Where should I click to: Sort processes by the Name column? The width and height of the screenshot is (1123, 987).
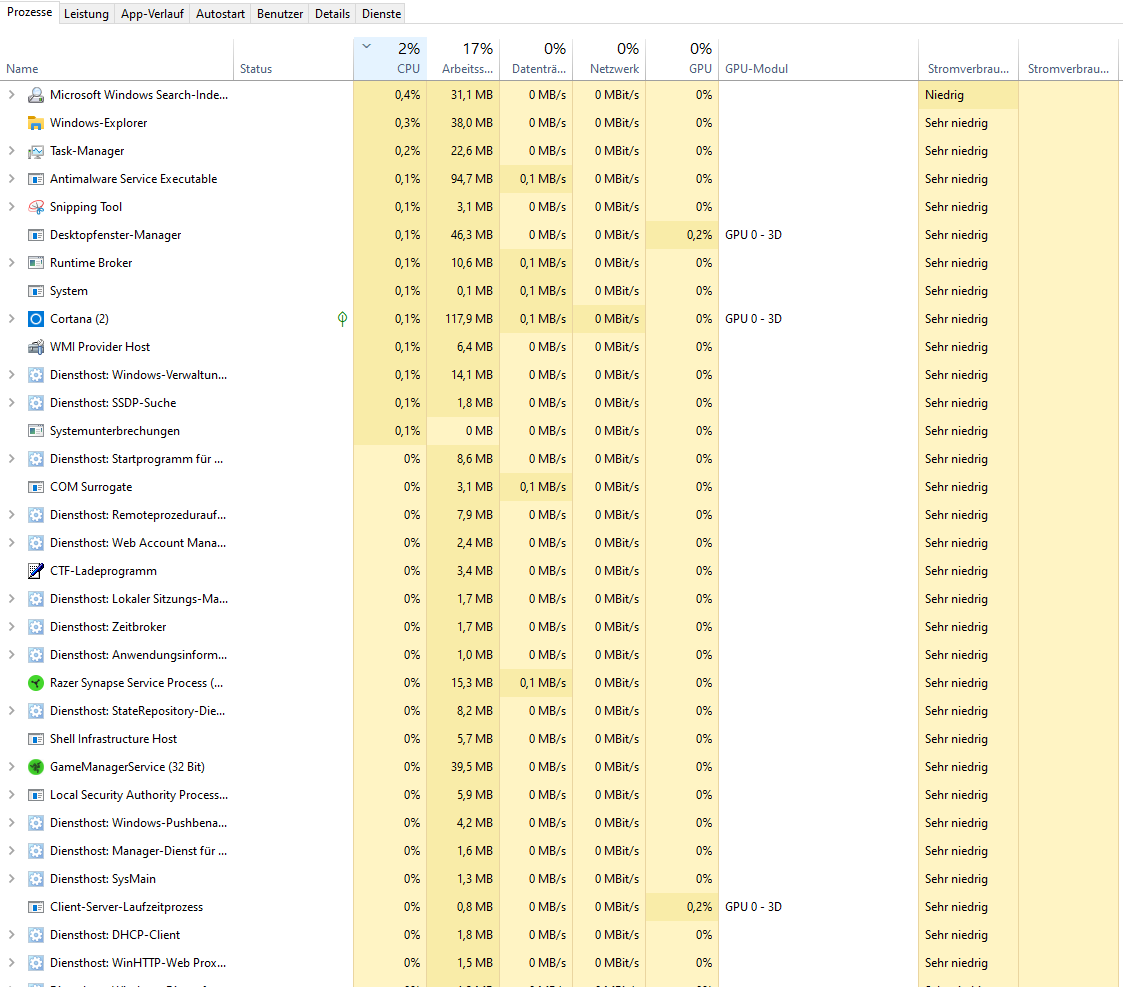click(x=117, y=59)
